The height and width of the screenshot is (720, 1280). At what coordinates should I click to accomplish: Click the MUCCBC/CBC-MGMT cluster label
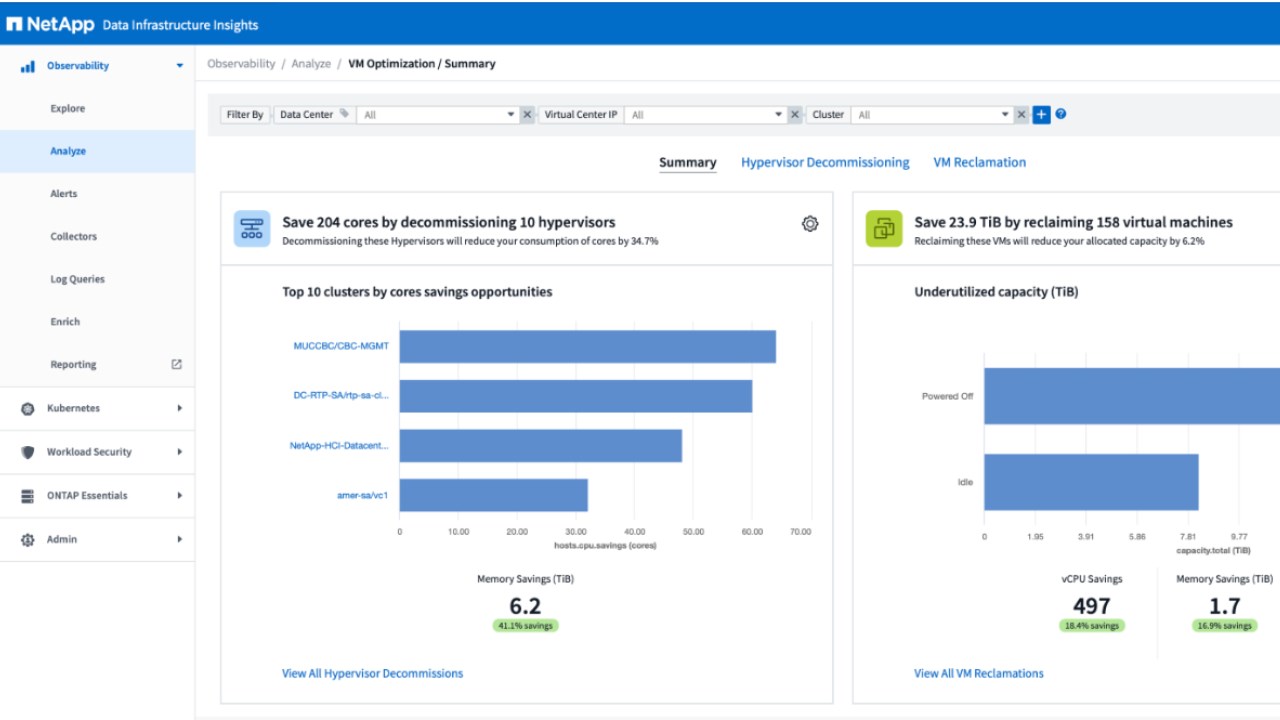point(341,346)
